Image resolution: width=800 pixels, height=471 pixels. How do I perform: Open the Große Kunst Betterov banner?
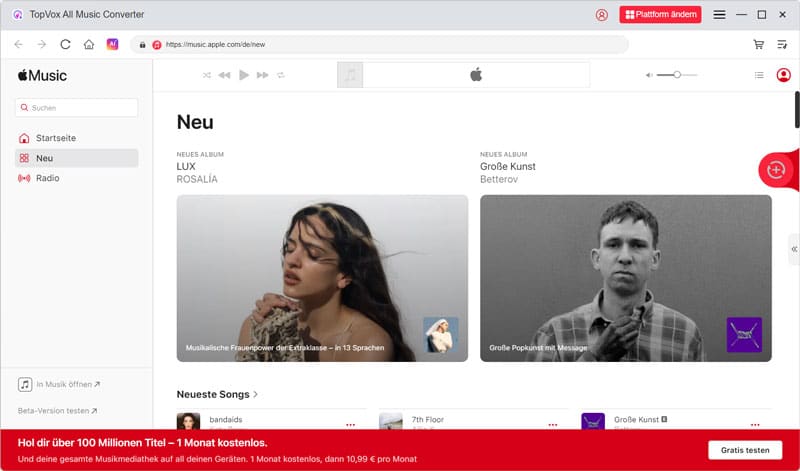point(626,278)
